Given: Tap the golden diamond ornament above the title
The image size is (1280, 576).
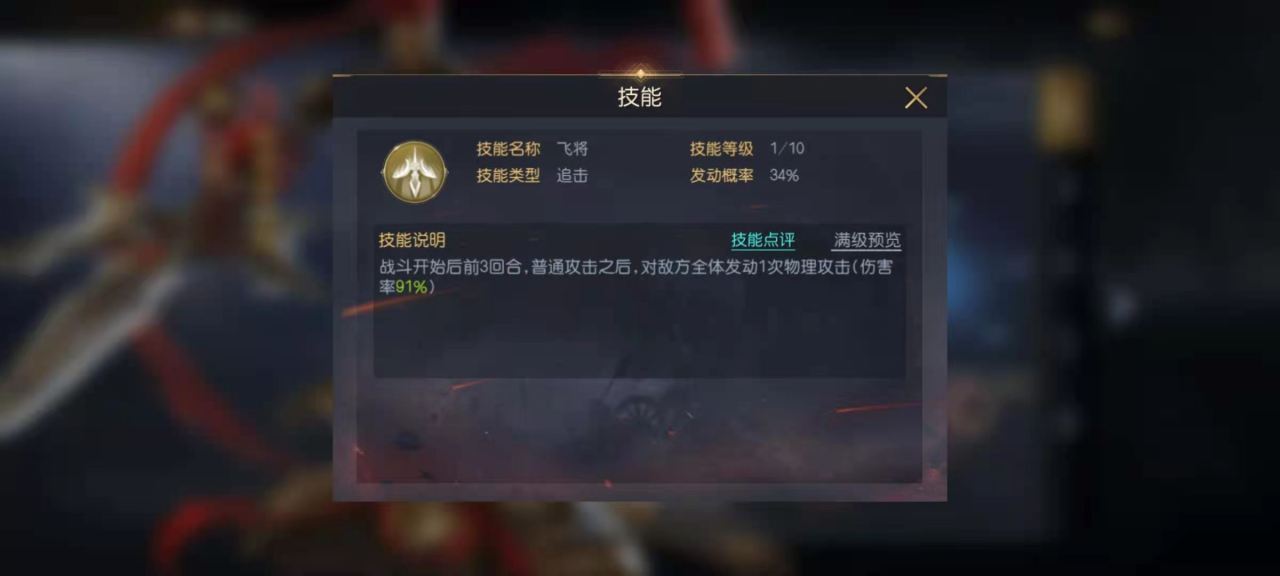Looking at the screenshot, I should [x=640, y=73].
